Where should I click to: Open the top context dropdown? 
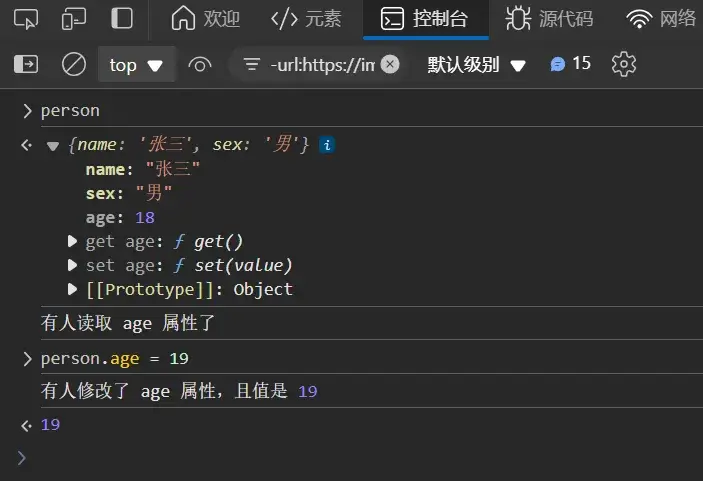136,65
